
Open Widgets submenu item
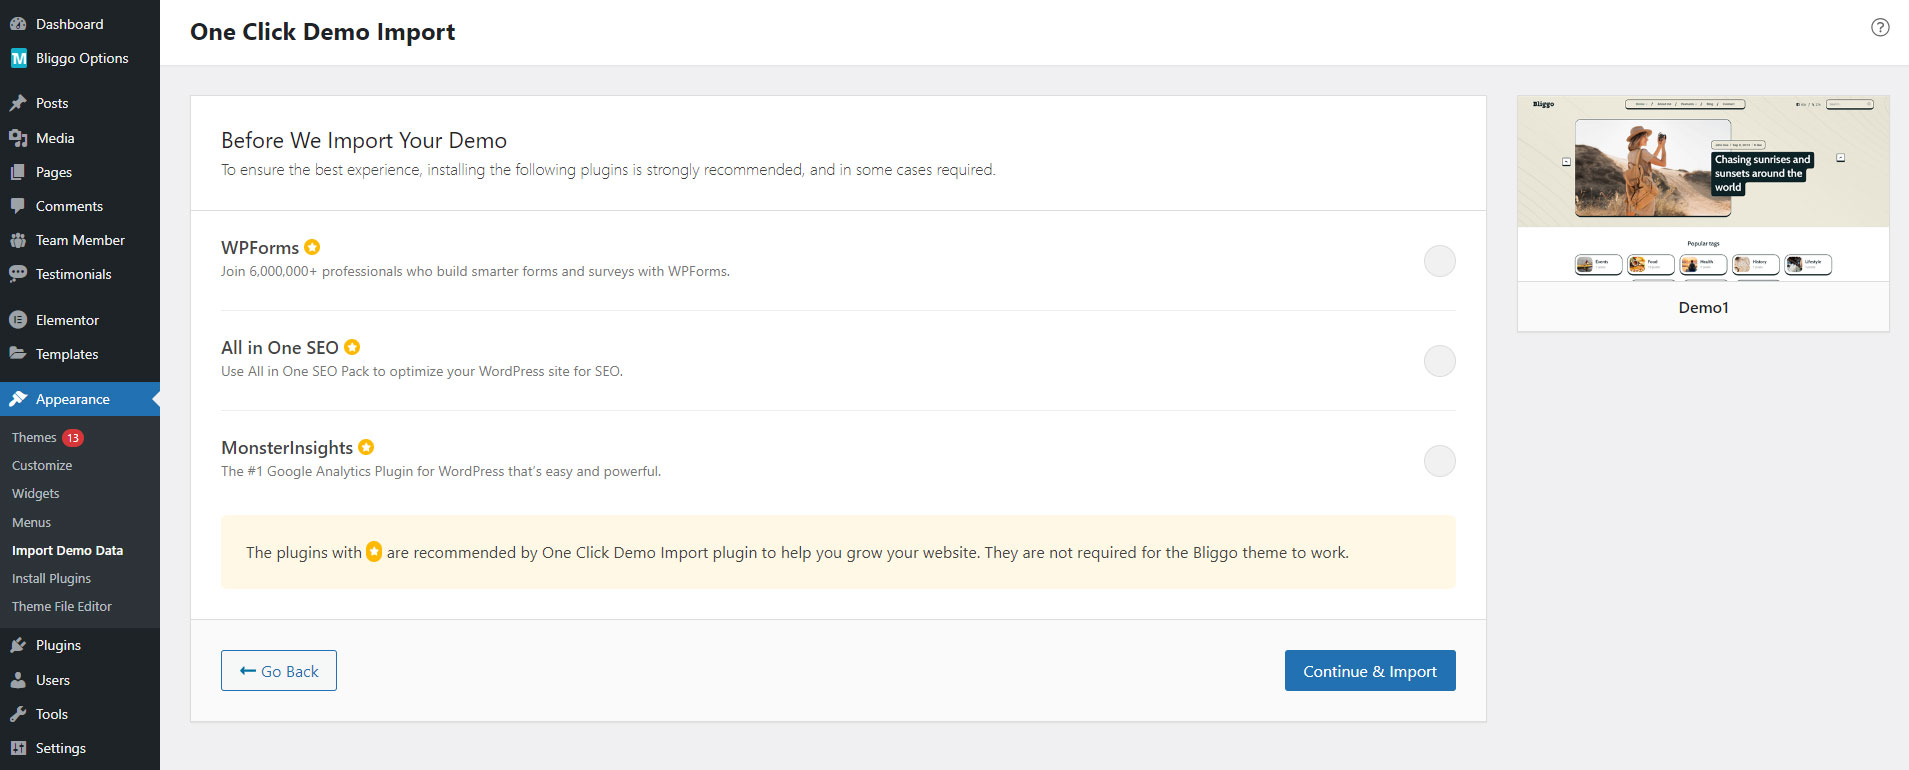point(36,494)
